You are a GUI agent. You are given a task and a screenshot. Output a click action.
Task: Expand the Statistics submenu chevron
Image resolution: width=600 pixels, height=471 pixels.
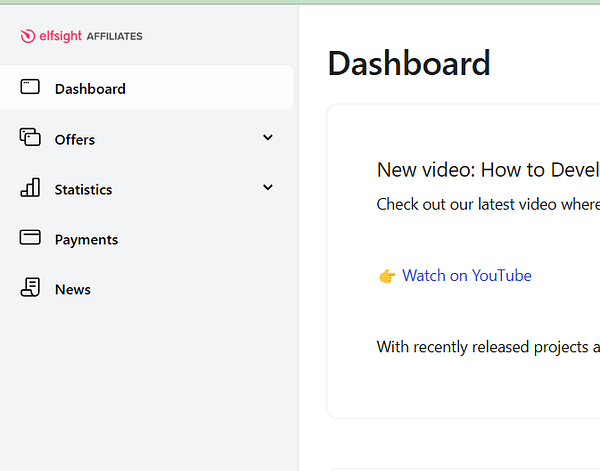coord(268,187)
